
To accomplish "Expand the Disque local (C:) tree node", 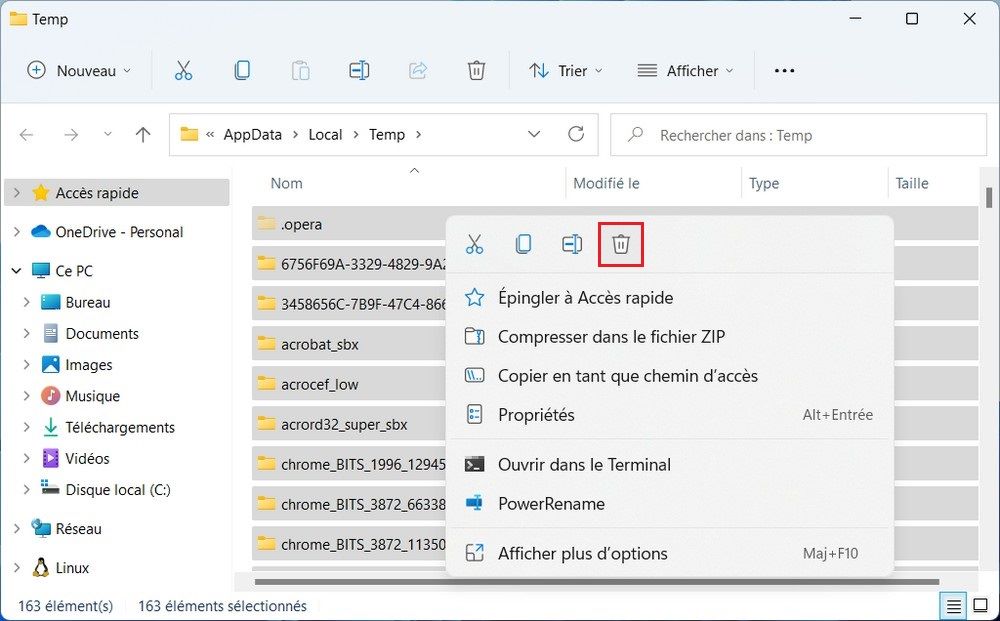I will tap(26, 490).
